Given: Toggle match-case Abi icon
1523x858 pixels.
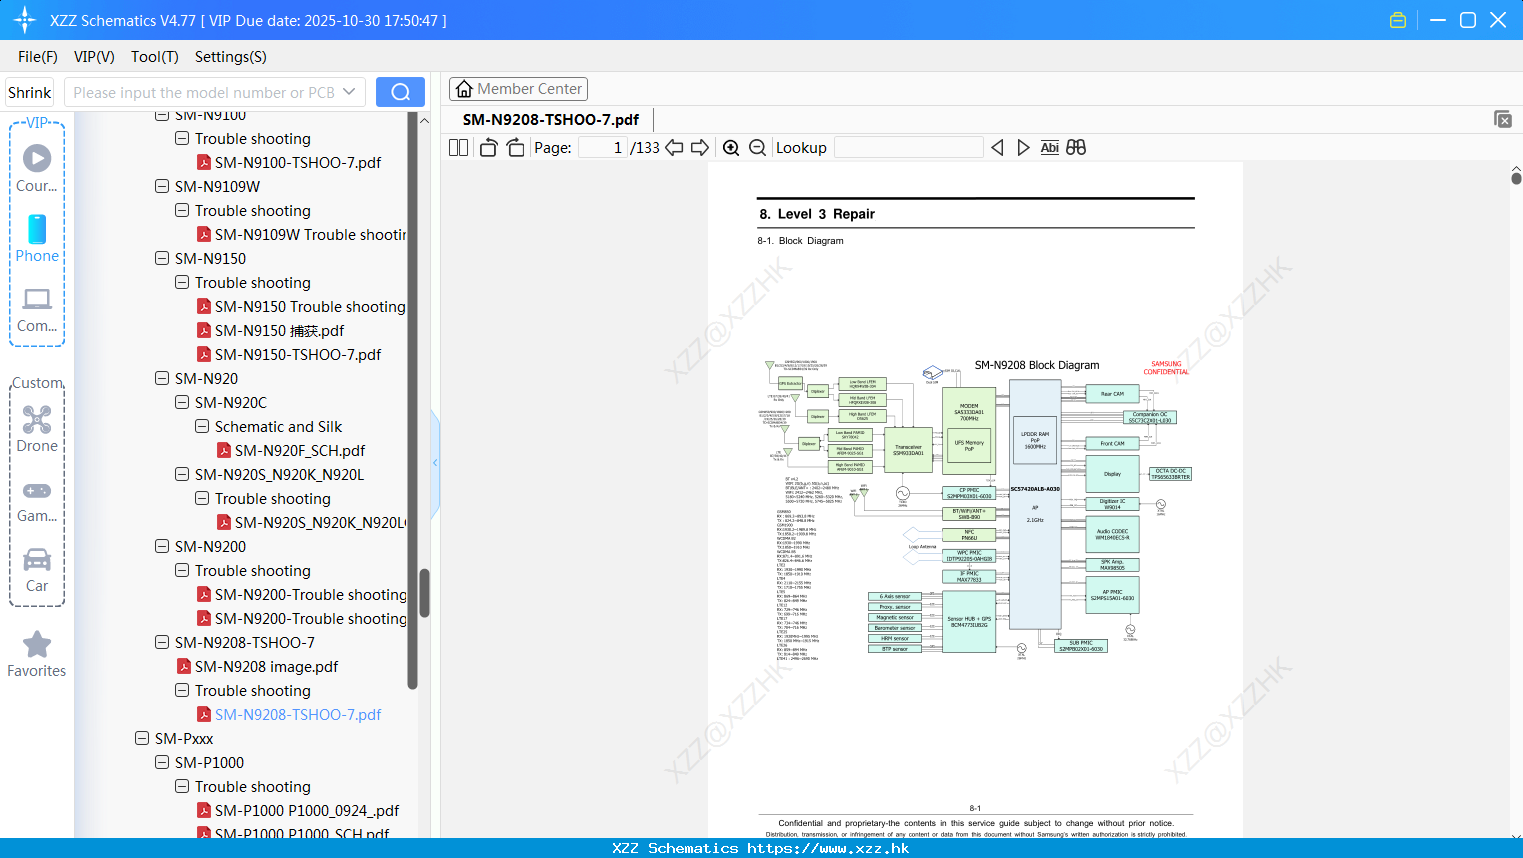Looking at the screenshot, I should click(x=1049, y=147).
